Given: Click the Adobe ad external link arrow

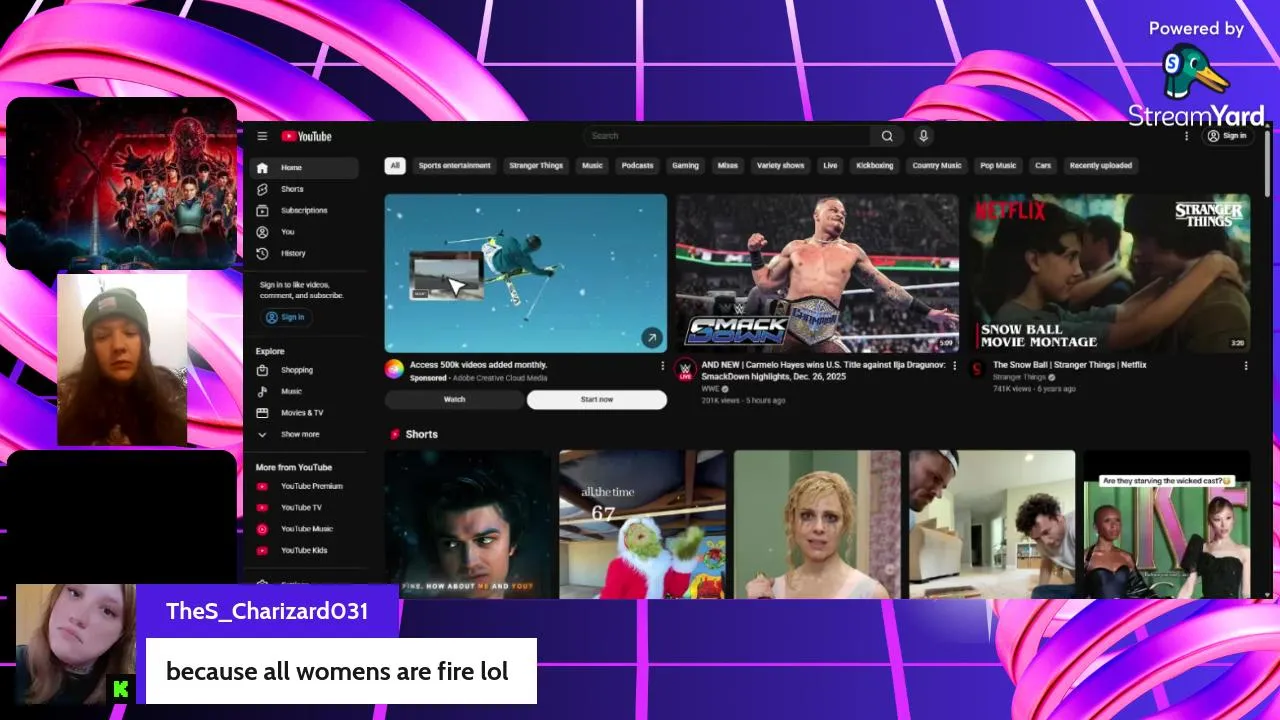Looking at the screenshot, I should 652,338.
